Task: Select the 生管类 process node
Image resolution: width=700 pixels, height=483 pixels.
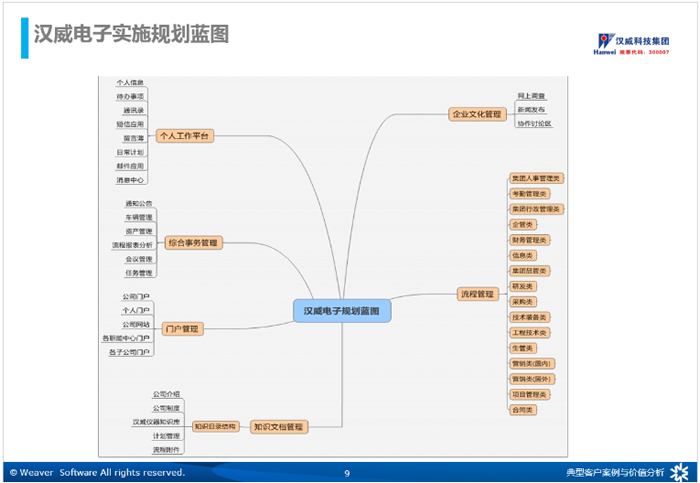Action: [523, 348]
